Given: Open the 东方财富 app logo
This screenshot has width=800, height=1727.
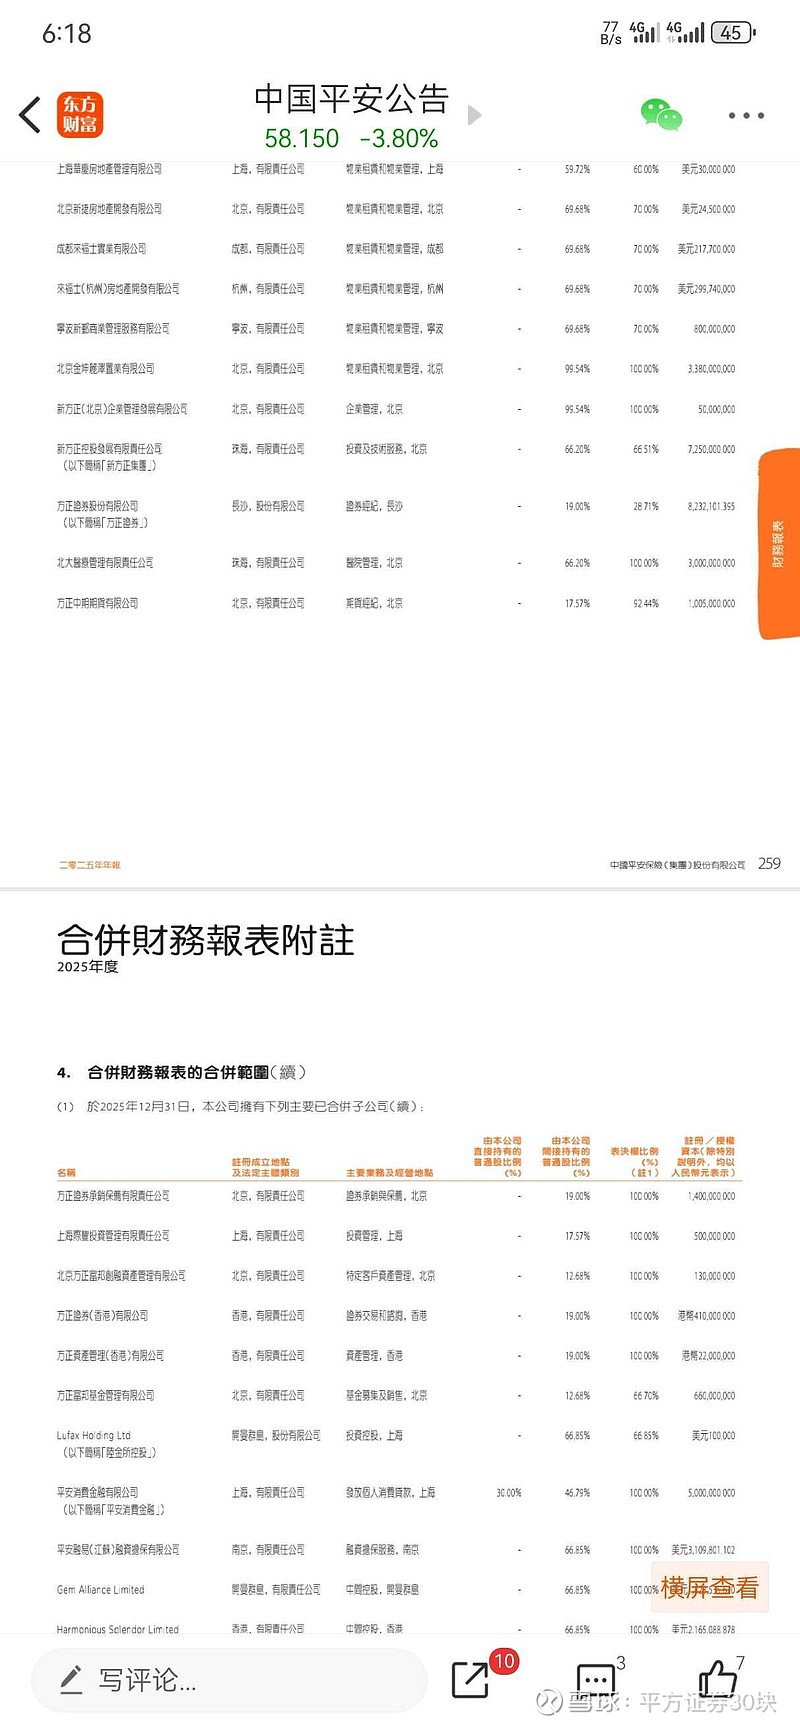Looking at the screenshot, I should tap(80, 115).
